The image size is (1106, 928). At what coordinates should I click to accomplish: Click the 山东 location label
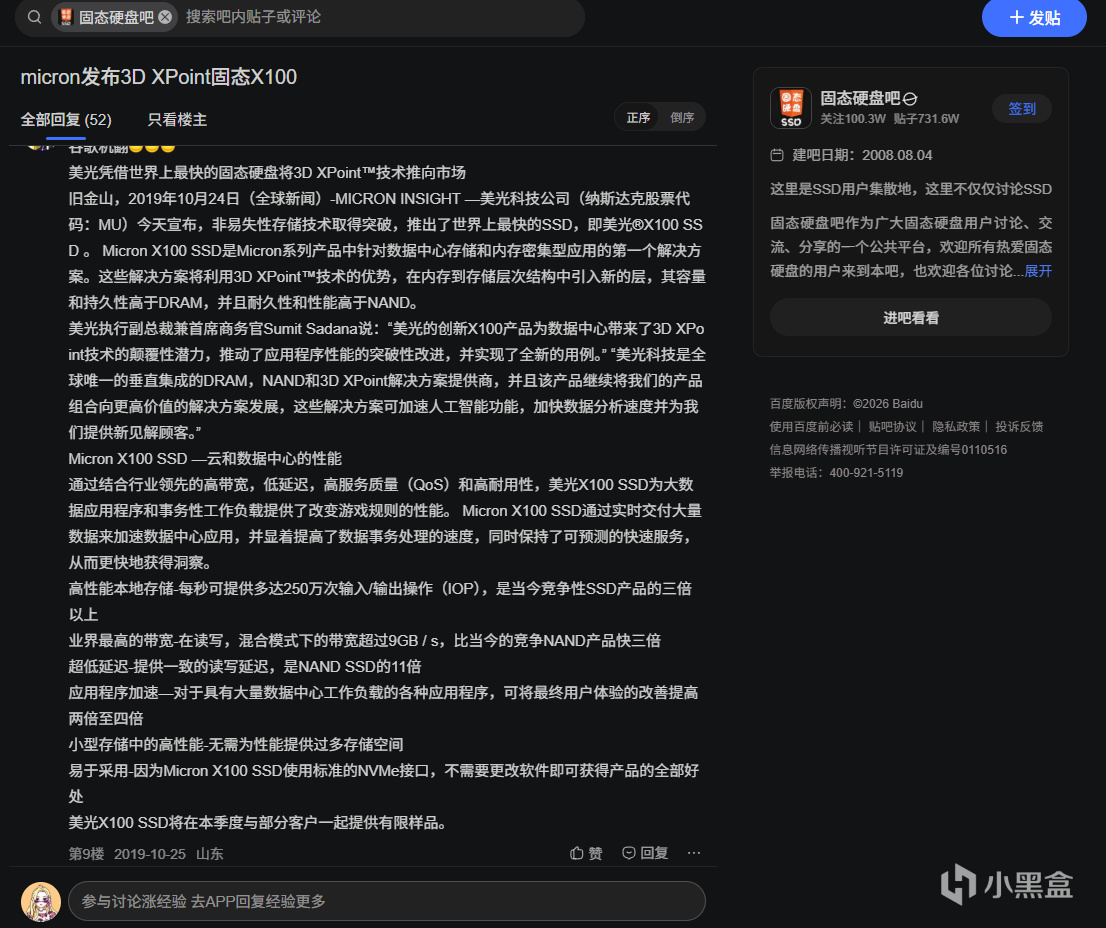209,854
